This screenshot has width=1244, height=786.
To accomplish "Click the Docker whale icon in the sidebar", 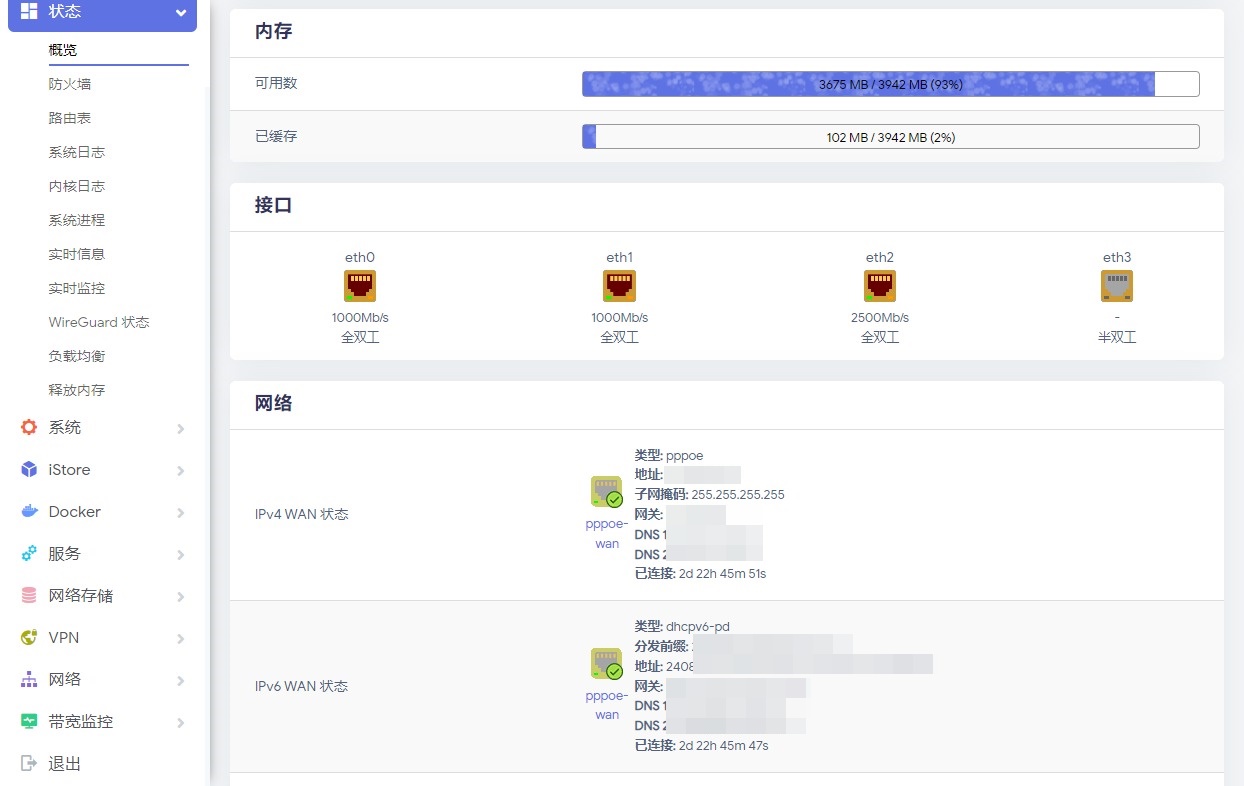I will click(31, 511).
